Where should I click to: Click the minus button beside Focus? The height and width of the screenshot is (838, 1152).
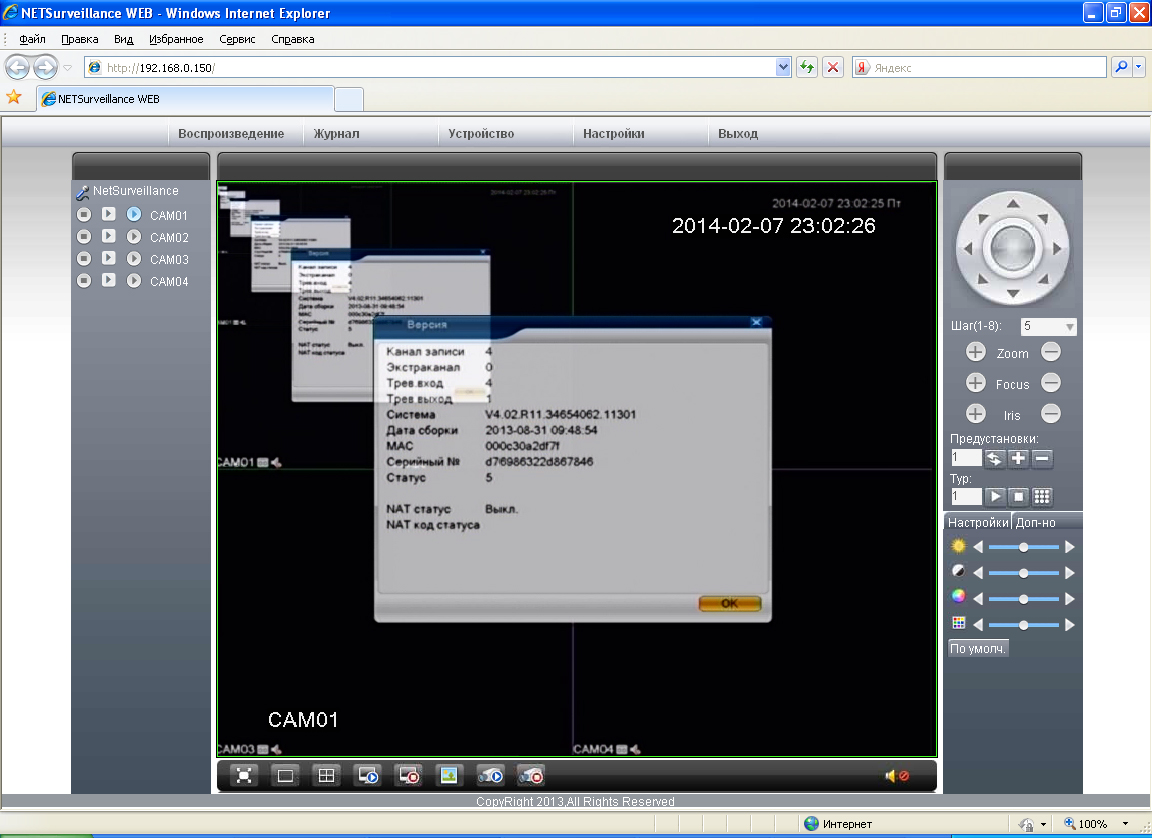click(x=1051, y=383)
